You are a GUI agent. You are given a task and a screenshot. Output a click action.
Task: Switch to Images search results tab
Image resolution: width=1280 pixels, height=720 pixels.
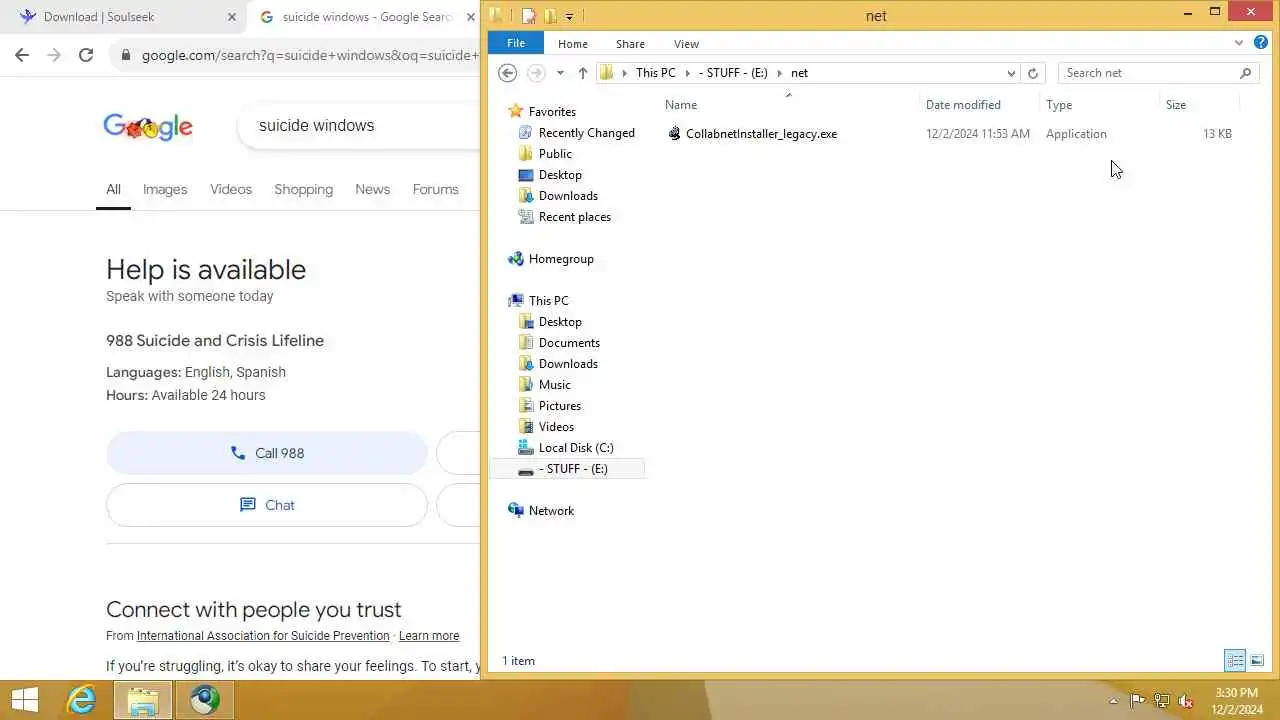pos(165,189)
